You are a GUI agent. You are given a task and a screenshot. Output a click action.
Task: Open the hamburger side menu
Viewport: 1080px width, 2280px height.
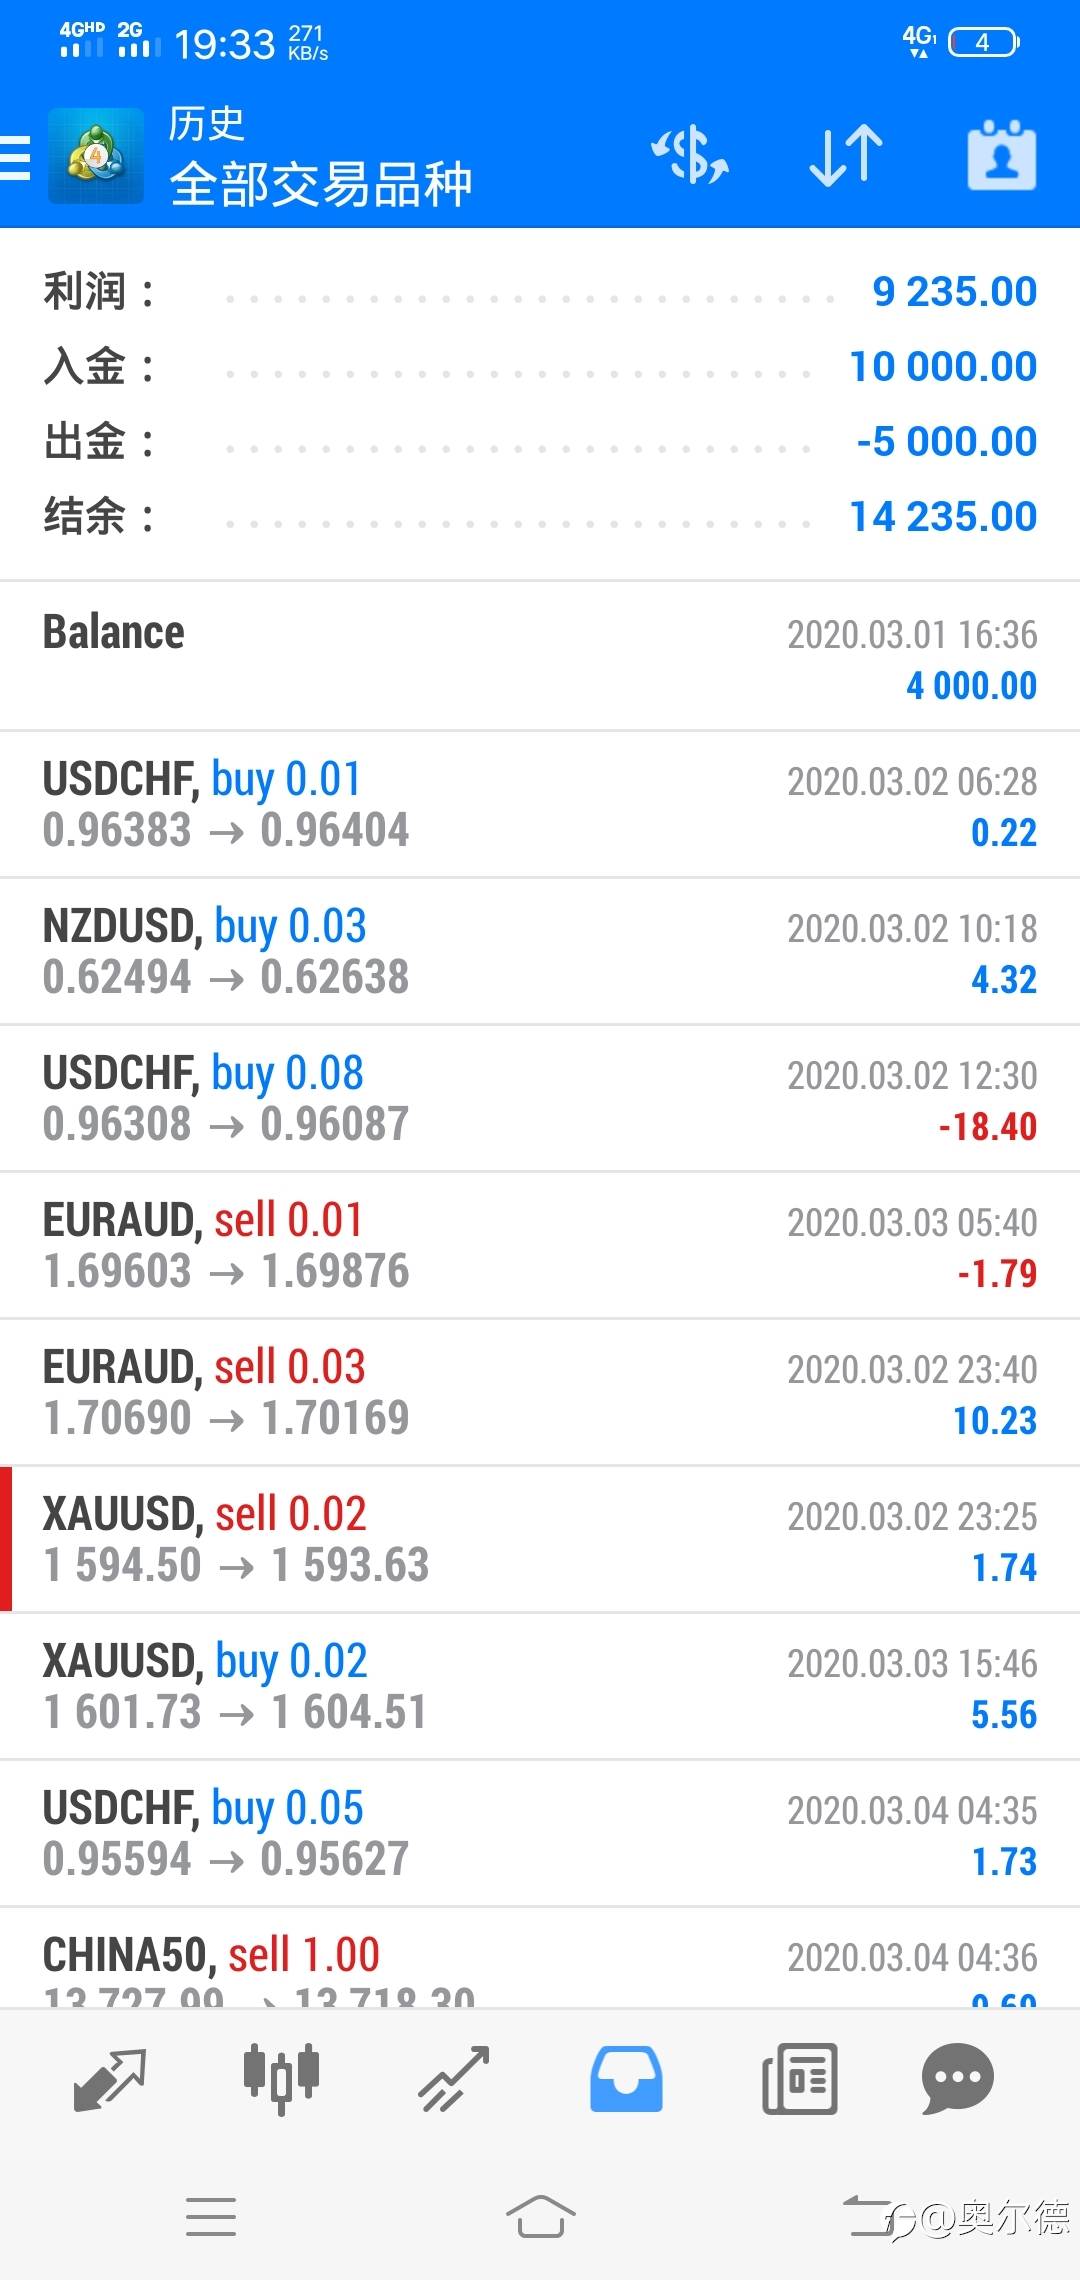coord(16,157)
